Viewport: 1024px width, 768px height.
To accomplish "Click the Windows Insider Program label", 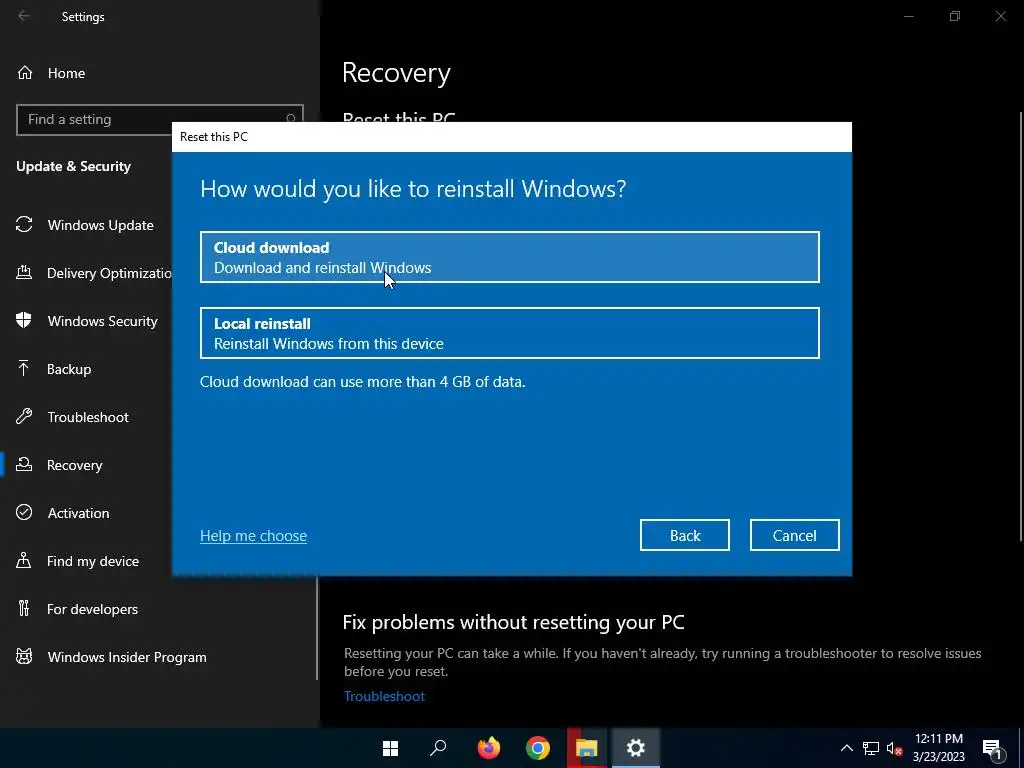I will point(127,657).
